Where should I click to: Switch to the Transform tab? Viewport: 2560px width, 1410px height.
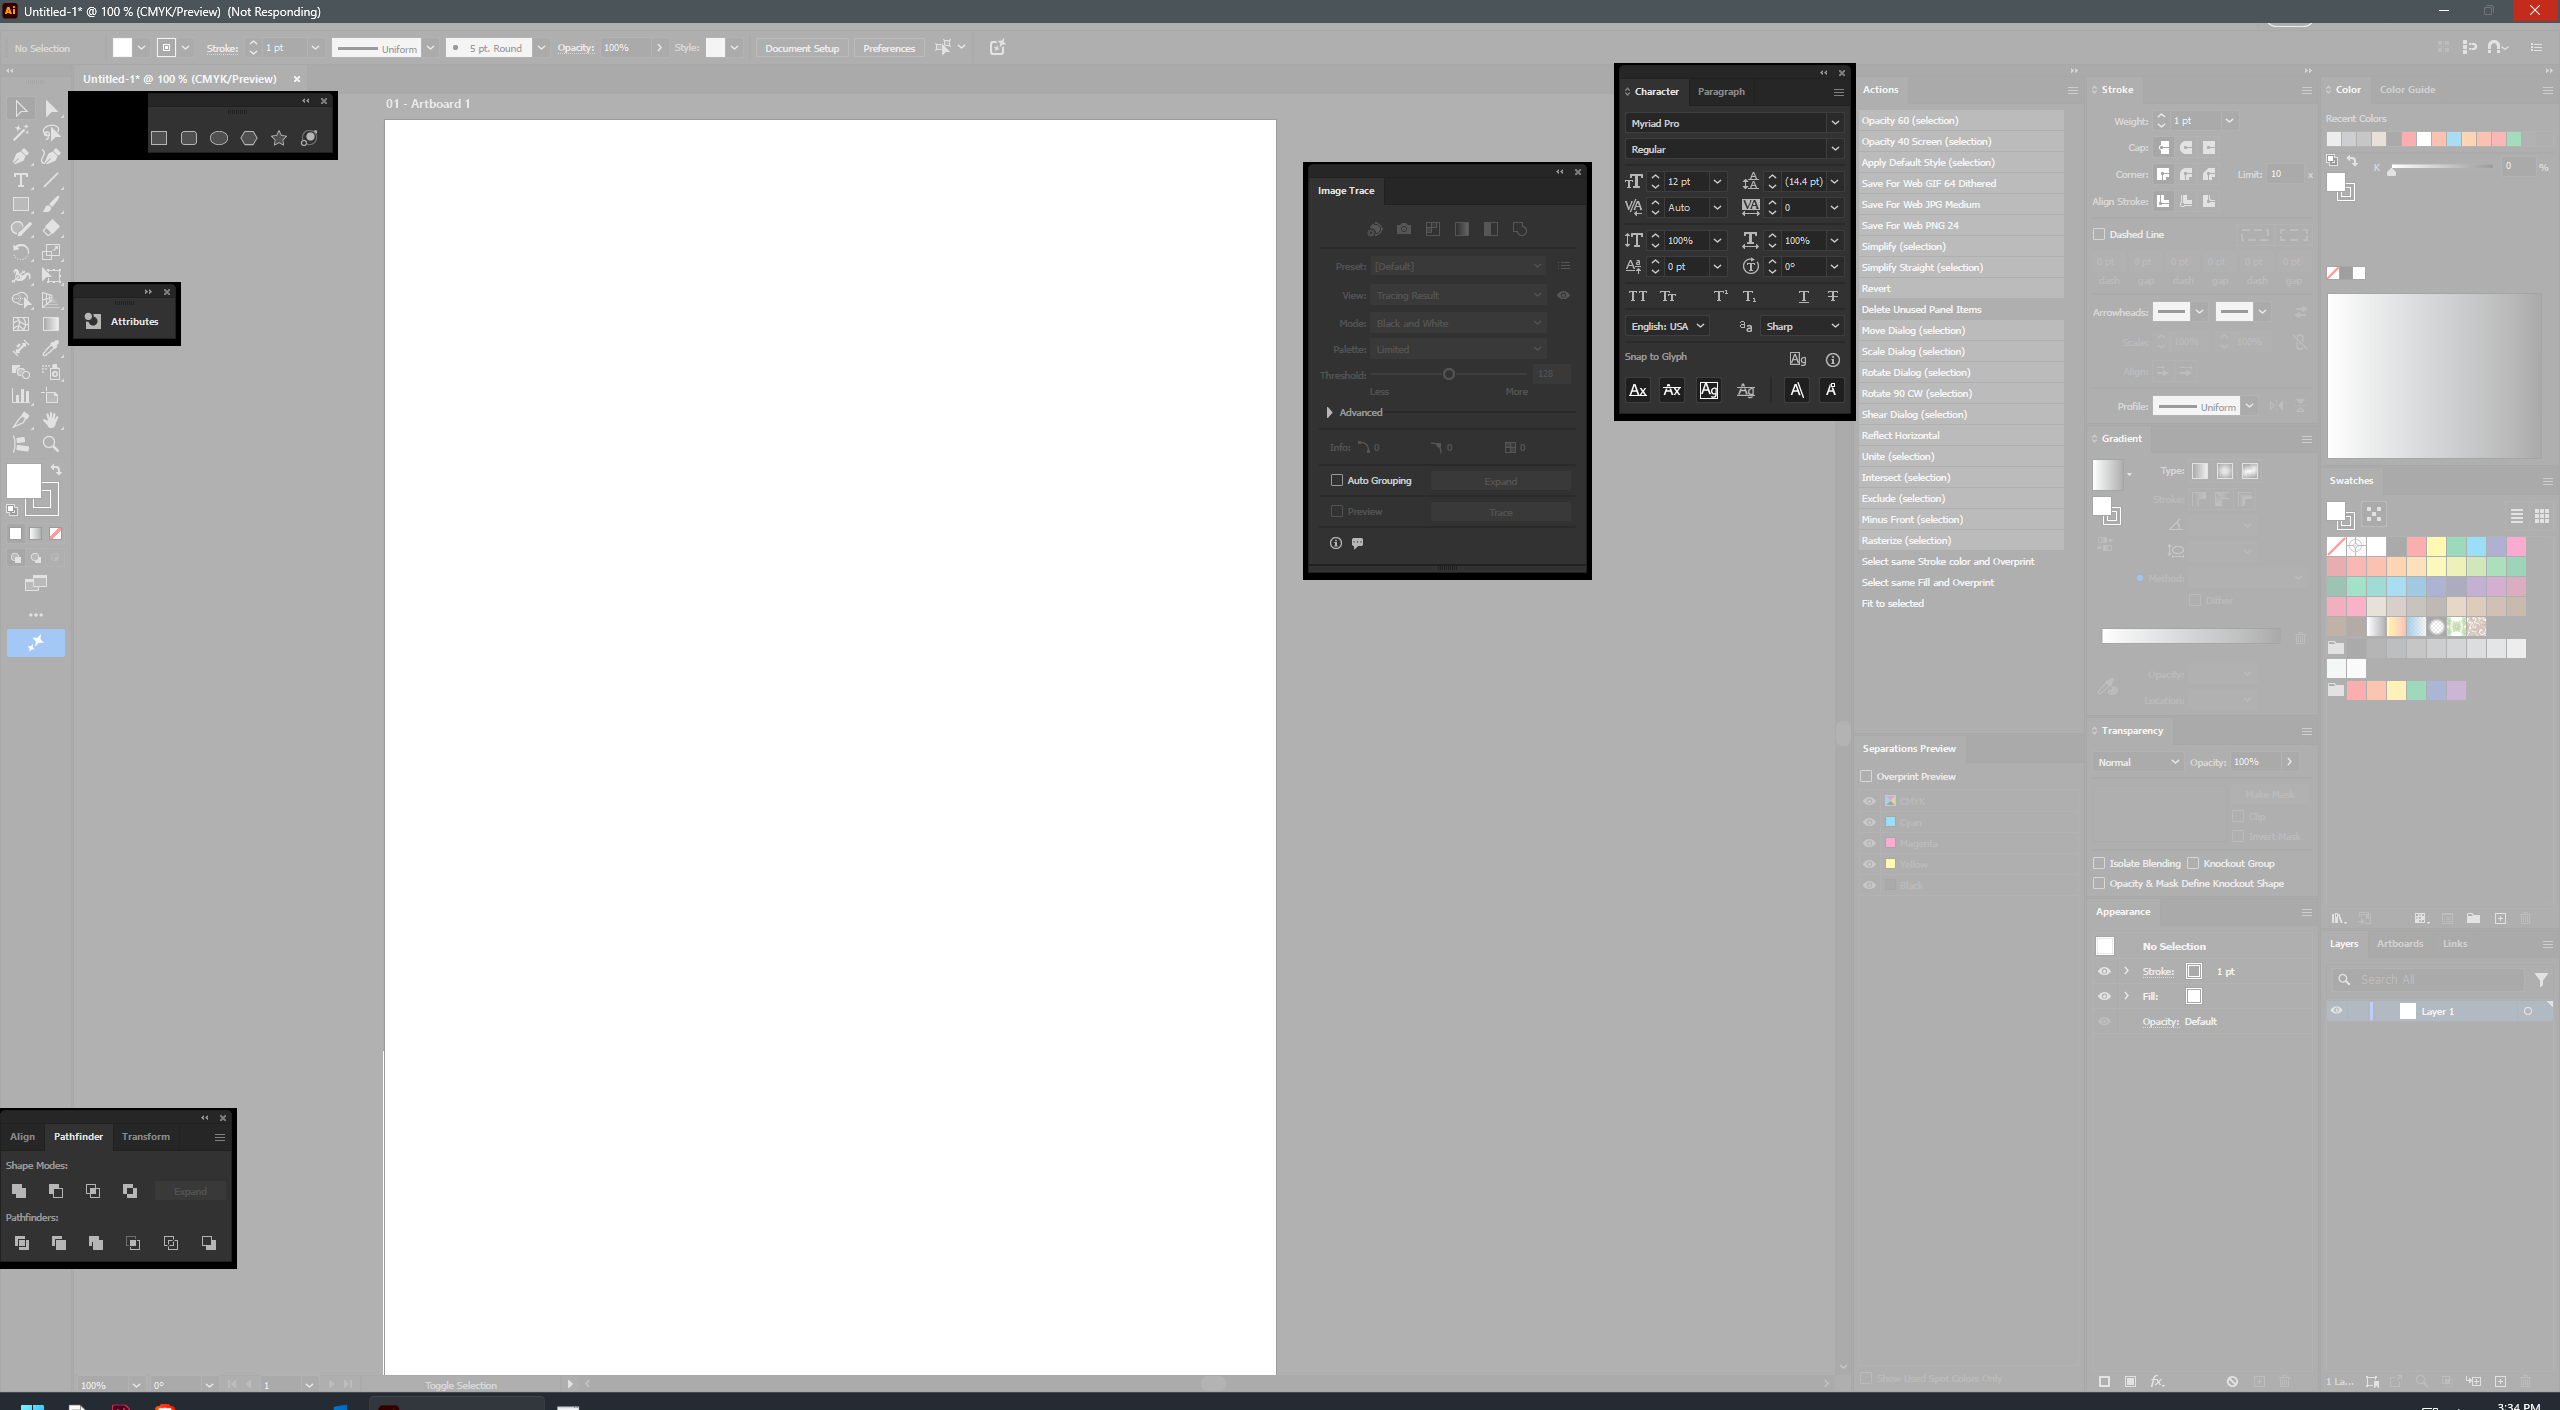pos(146,1136)
